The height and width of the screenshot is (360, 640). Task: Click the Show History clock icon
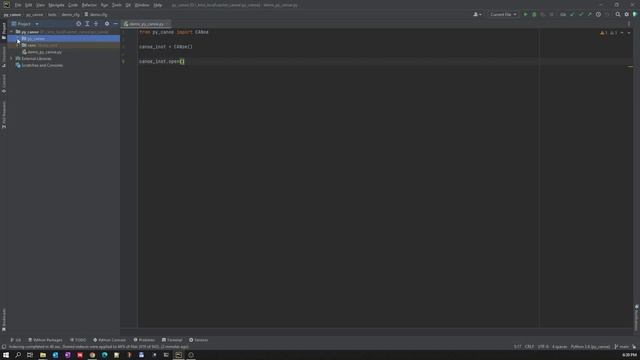(x=598, y=14)
